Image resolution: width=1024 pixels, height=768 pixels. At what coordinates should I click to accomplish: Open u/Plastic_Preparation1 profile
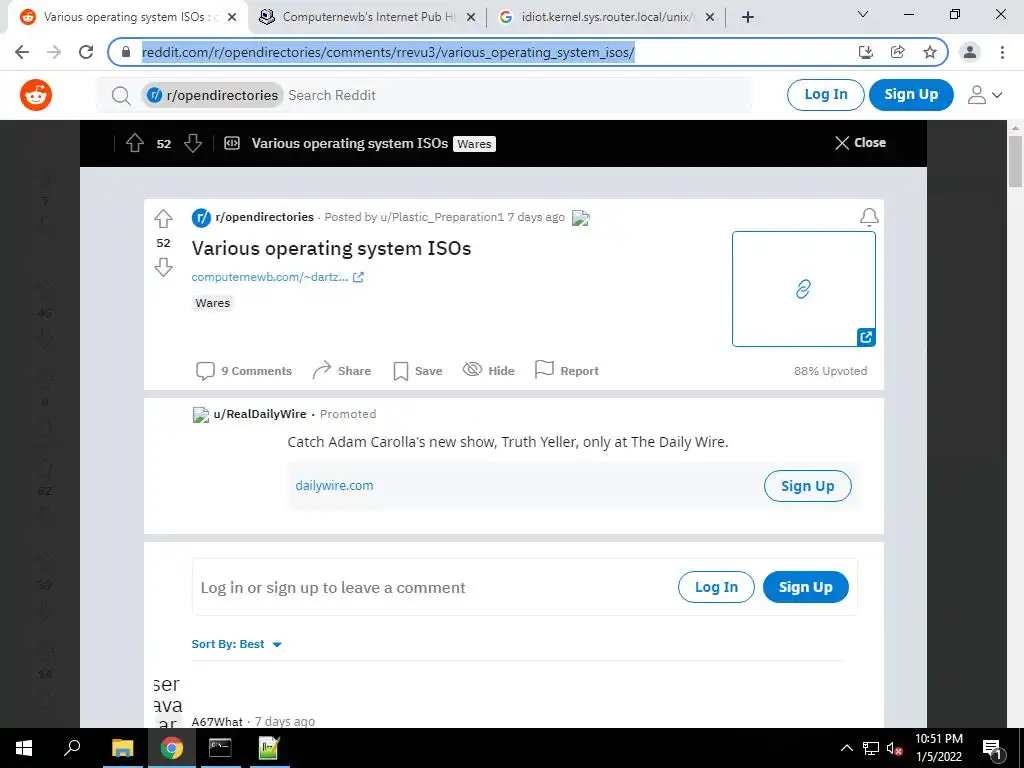(x=442, y=217)
